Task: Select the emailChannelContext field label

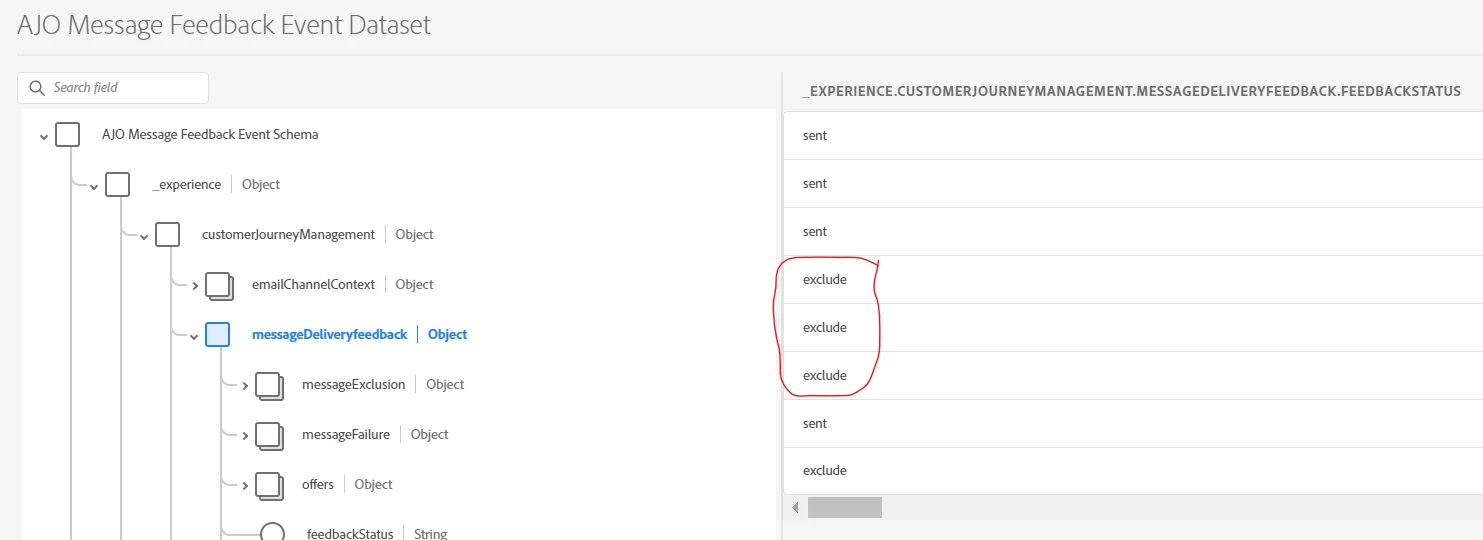Action: click(313, 284)
